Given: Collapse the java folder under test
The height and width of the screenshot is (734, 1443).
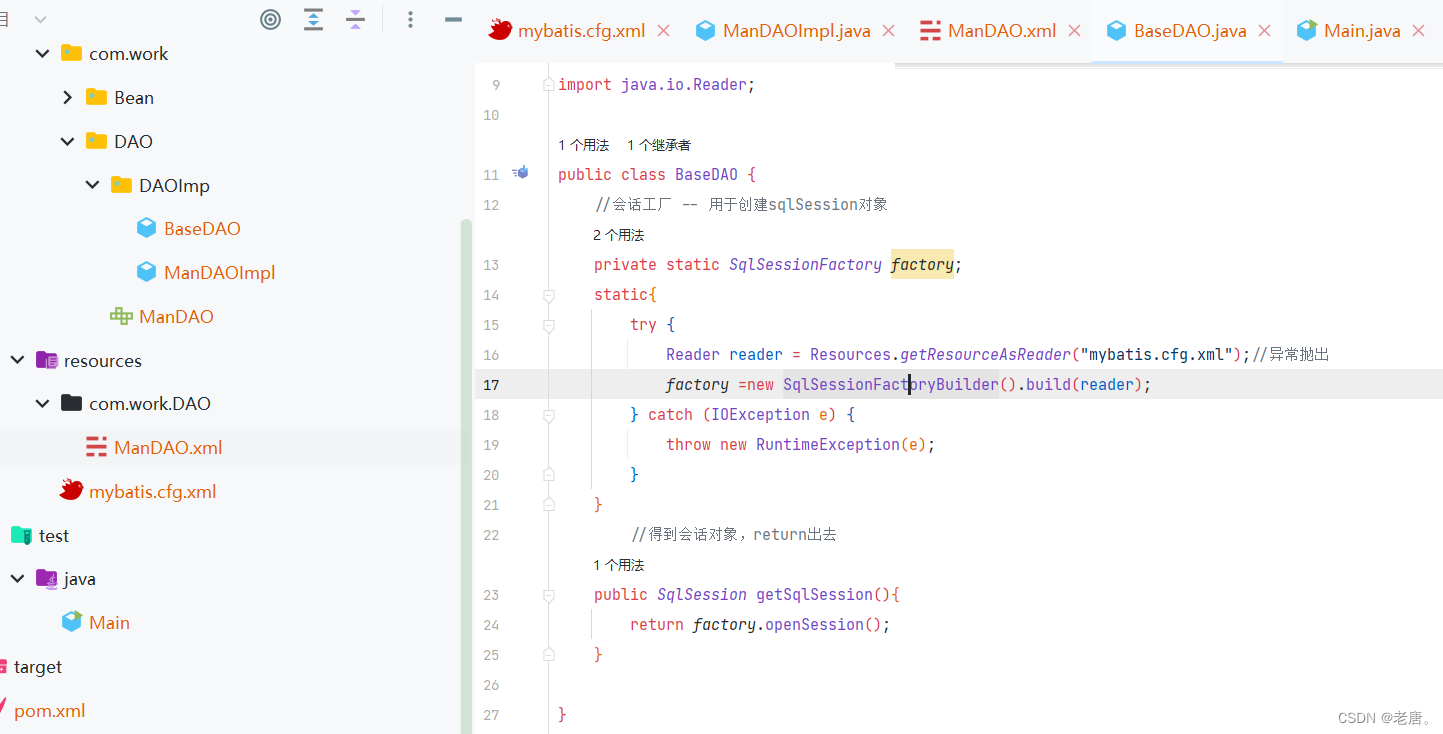Looking at the screenshot, I should click(x=17, y=579).
